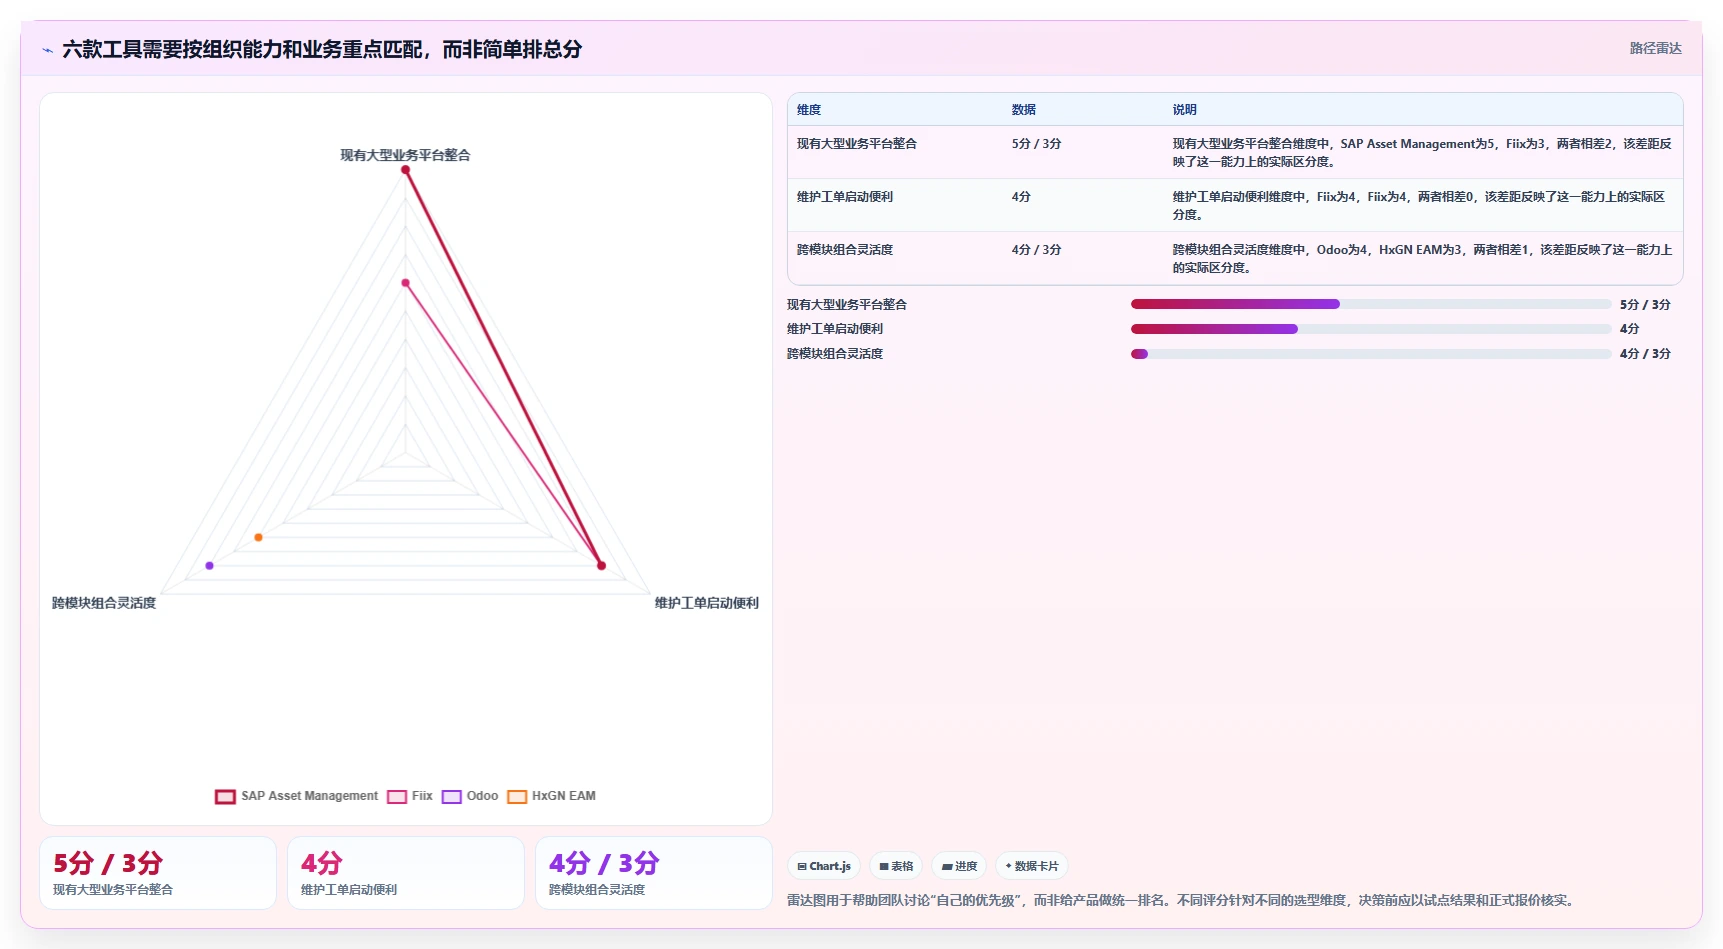Click the 数据 column header
1723x949 pixels.
1024,110
